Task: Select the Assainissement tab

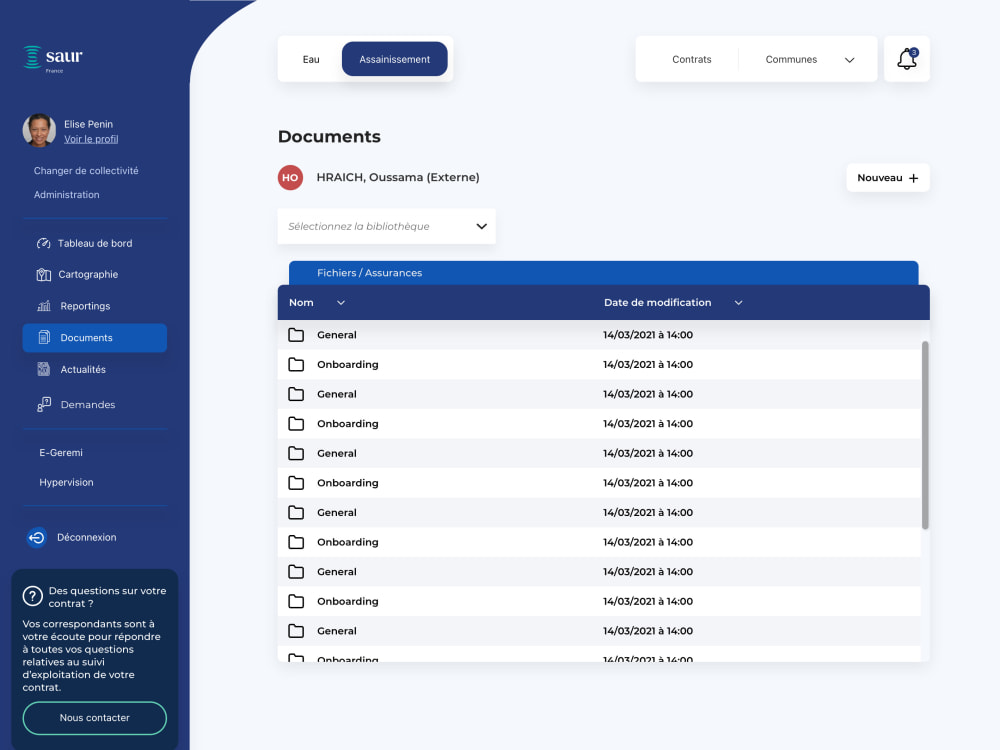Action: [395, 59]
